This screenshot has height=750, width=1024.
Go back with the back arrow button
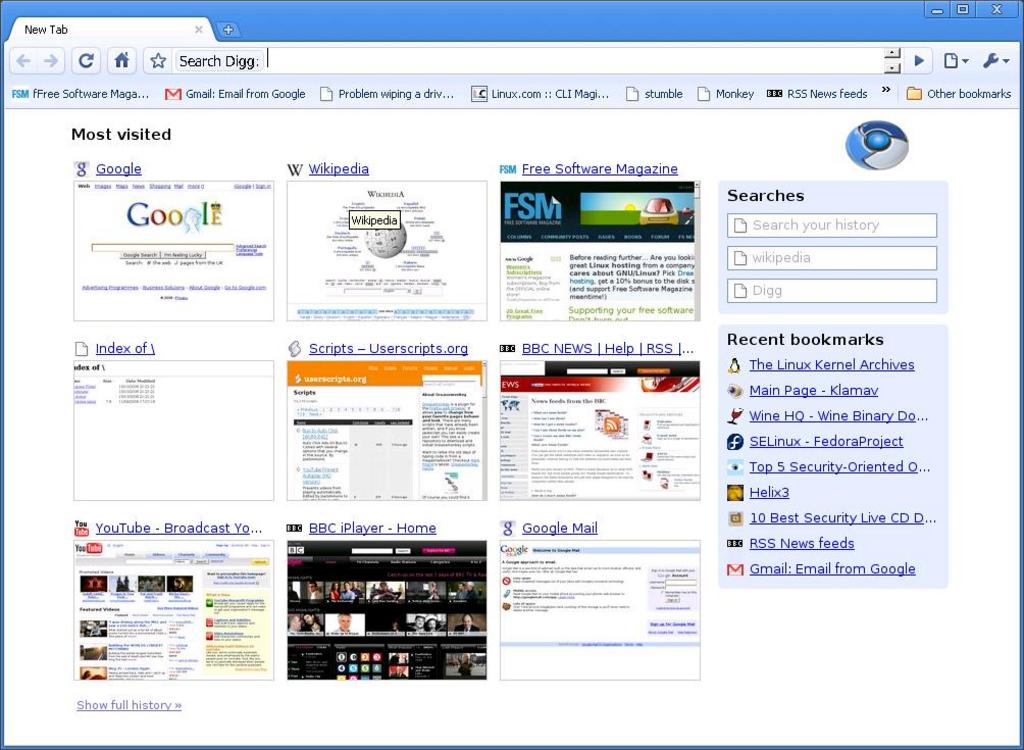tap(24, 61)
